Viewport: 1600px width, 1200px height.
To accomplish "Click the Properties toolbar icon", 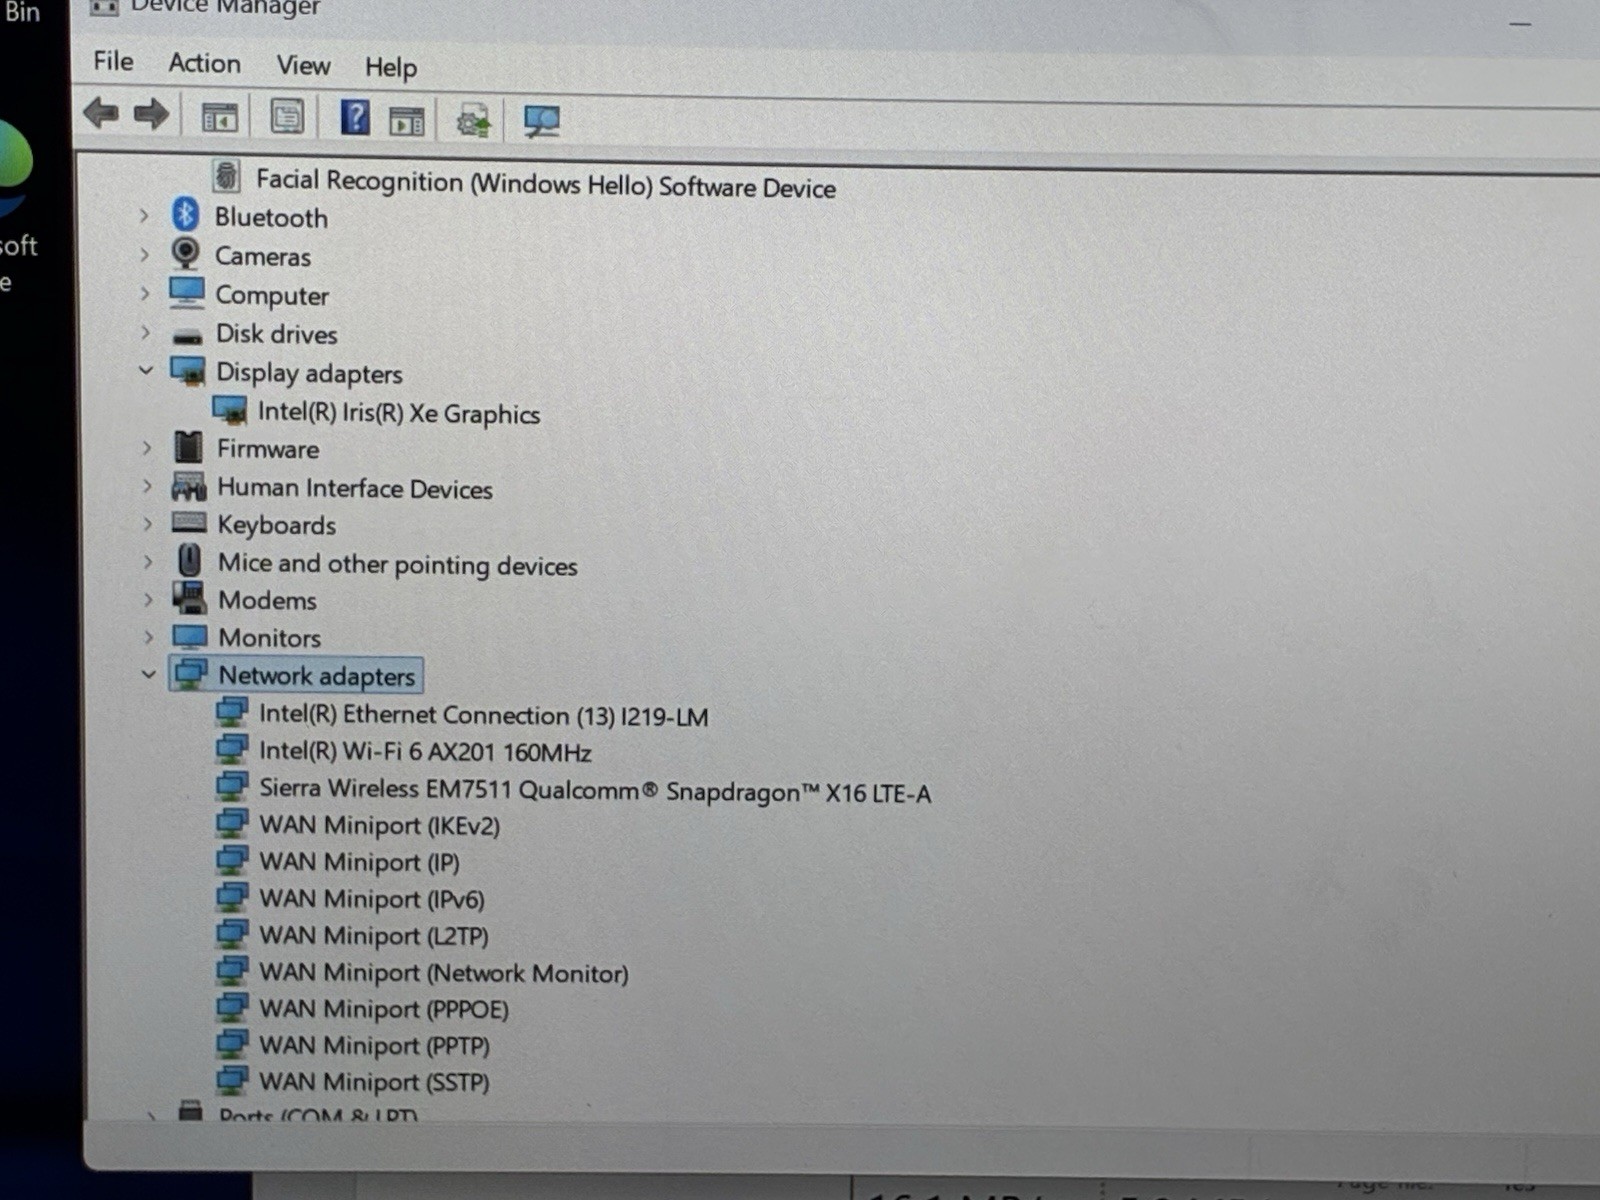I will [x=287, y=117].
